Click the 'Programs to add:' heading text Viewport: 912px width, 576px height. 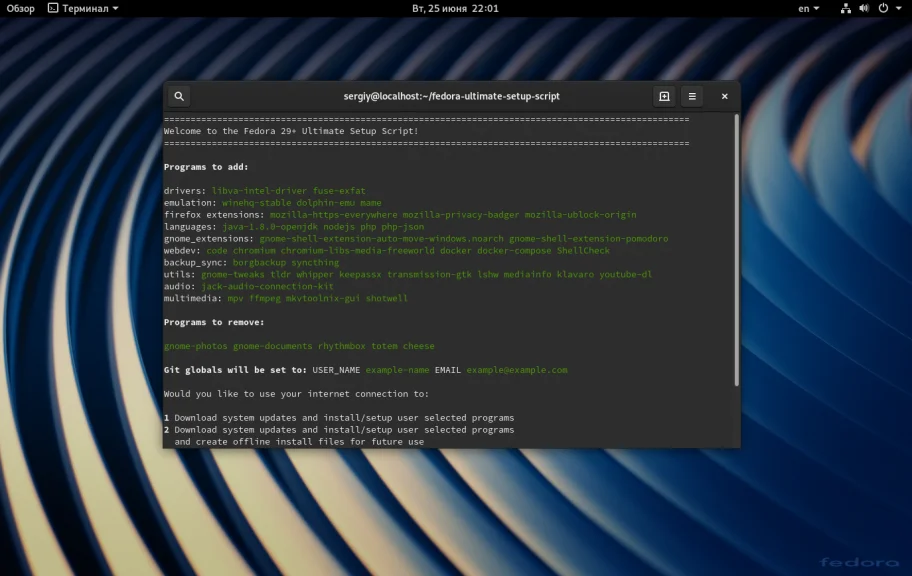206,167
